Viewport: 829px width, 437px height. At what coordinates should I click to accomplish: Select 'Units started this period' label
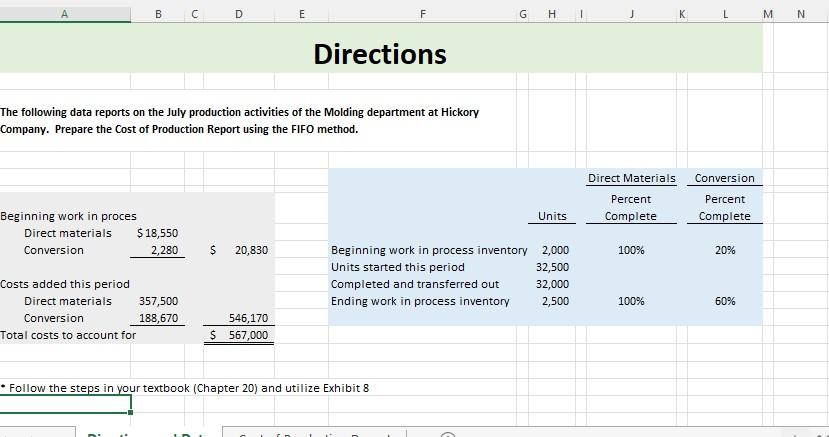398,267
